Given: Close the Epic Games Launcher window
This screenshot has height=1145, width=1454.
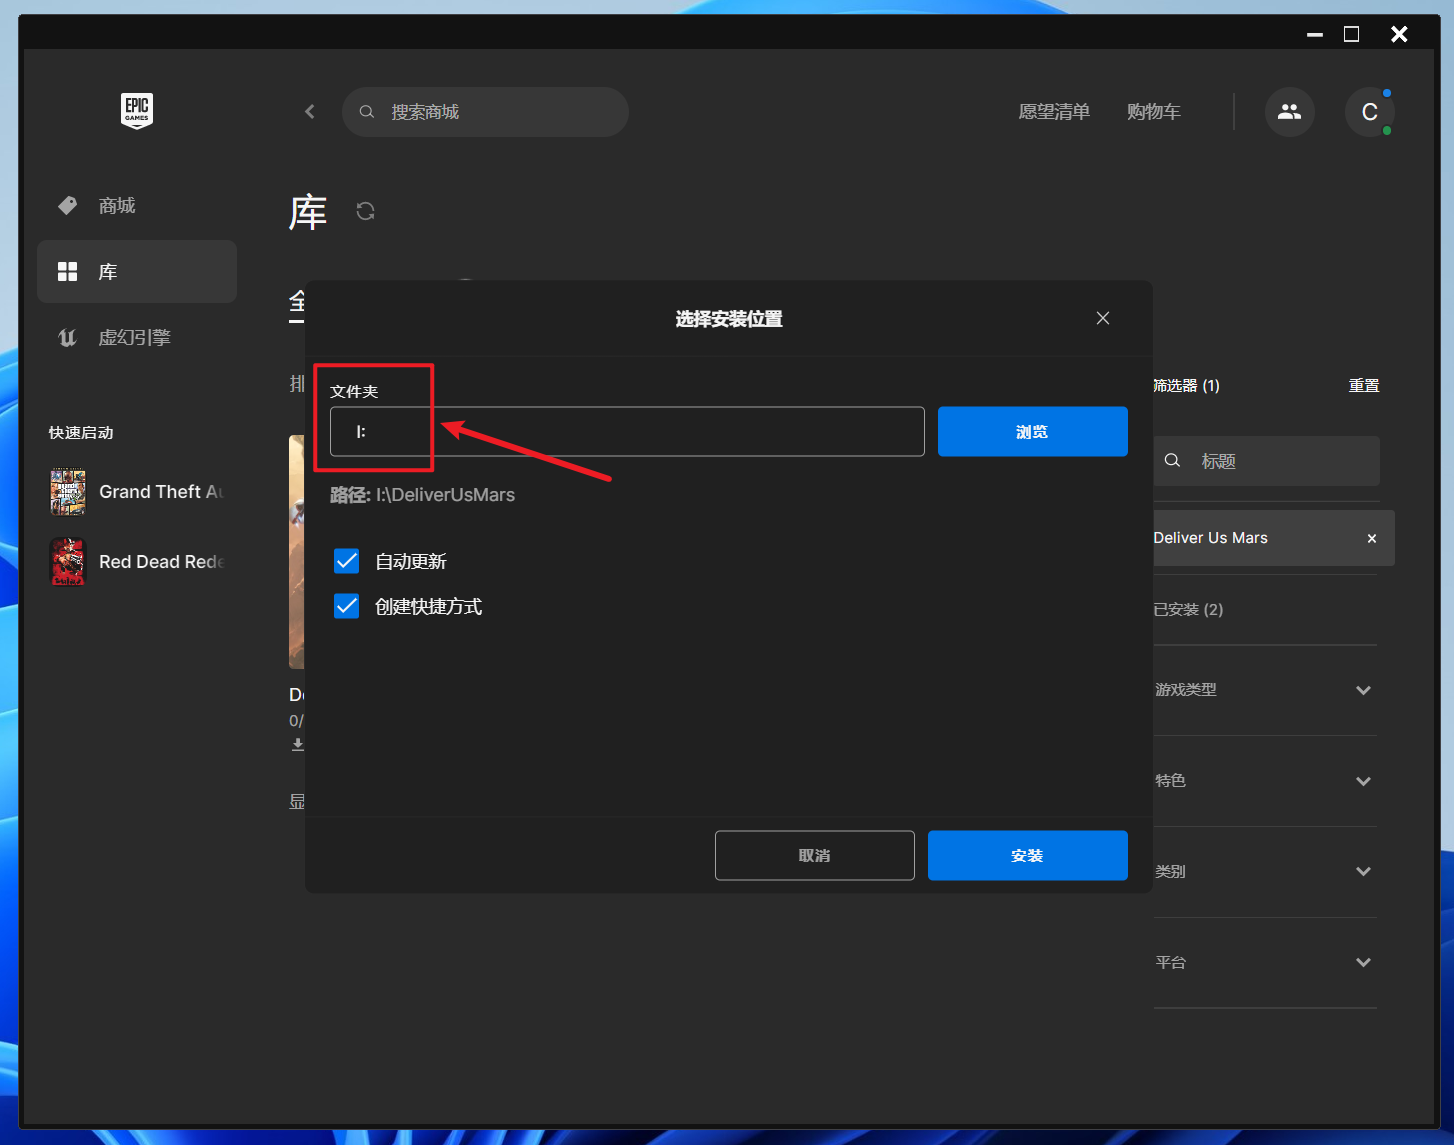Looking at the screenshot, I should tap(1400, 34).
